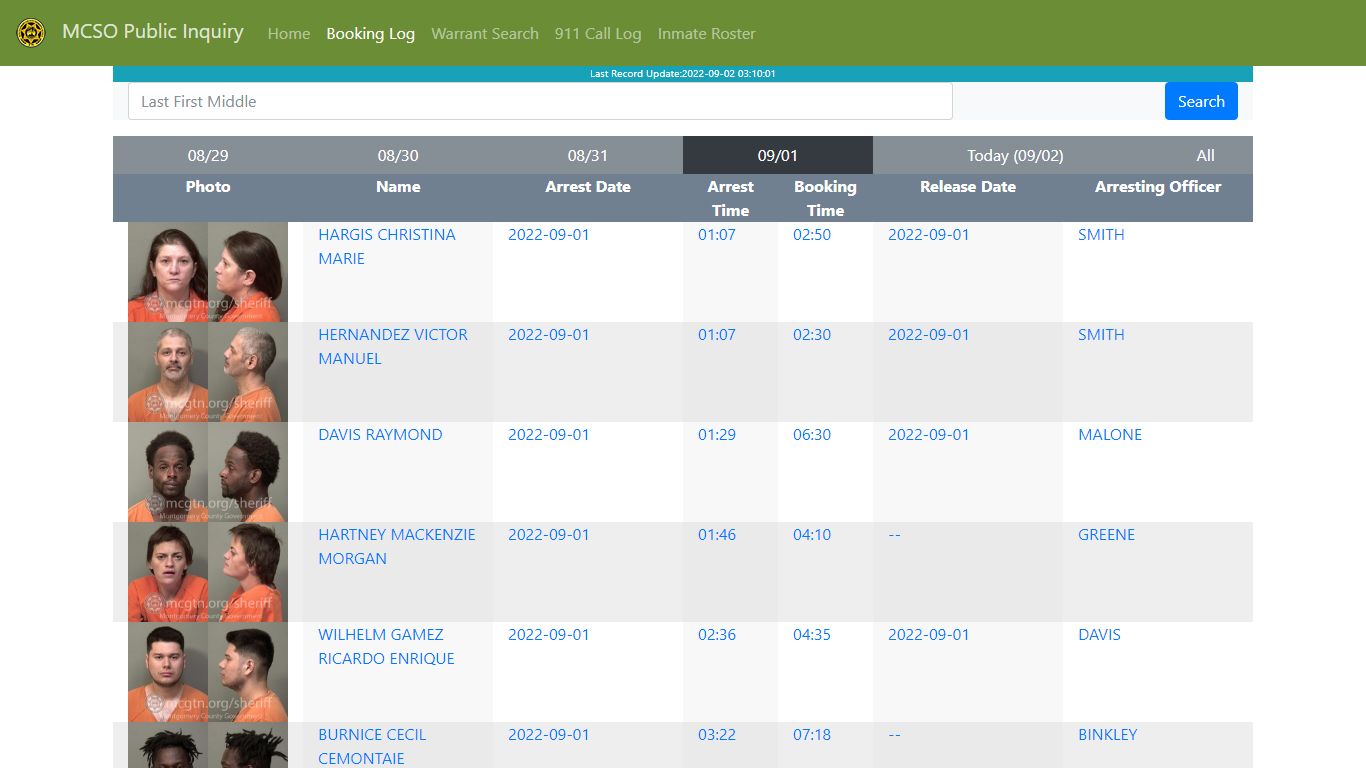Click the Booking Time column header
1366x768 pixels.
pyautogui.click(x=825, y=198)
